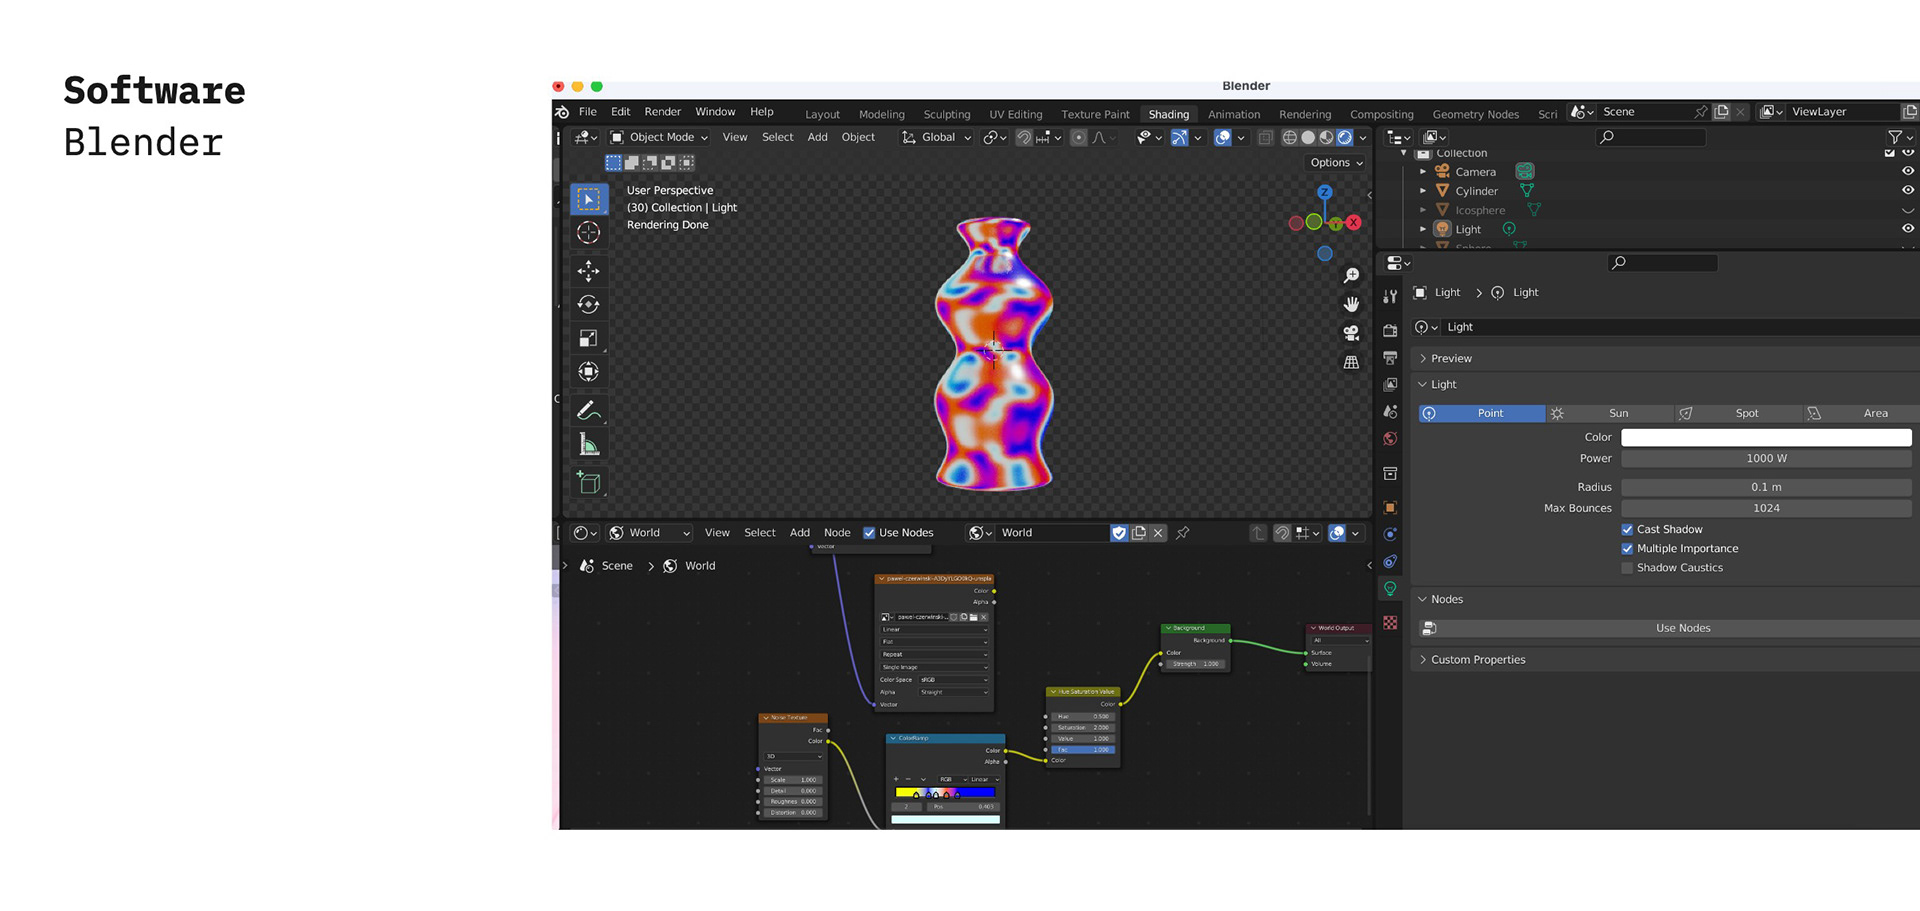Click the Blender logo menu icon

[x=563, y=112]
